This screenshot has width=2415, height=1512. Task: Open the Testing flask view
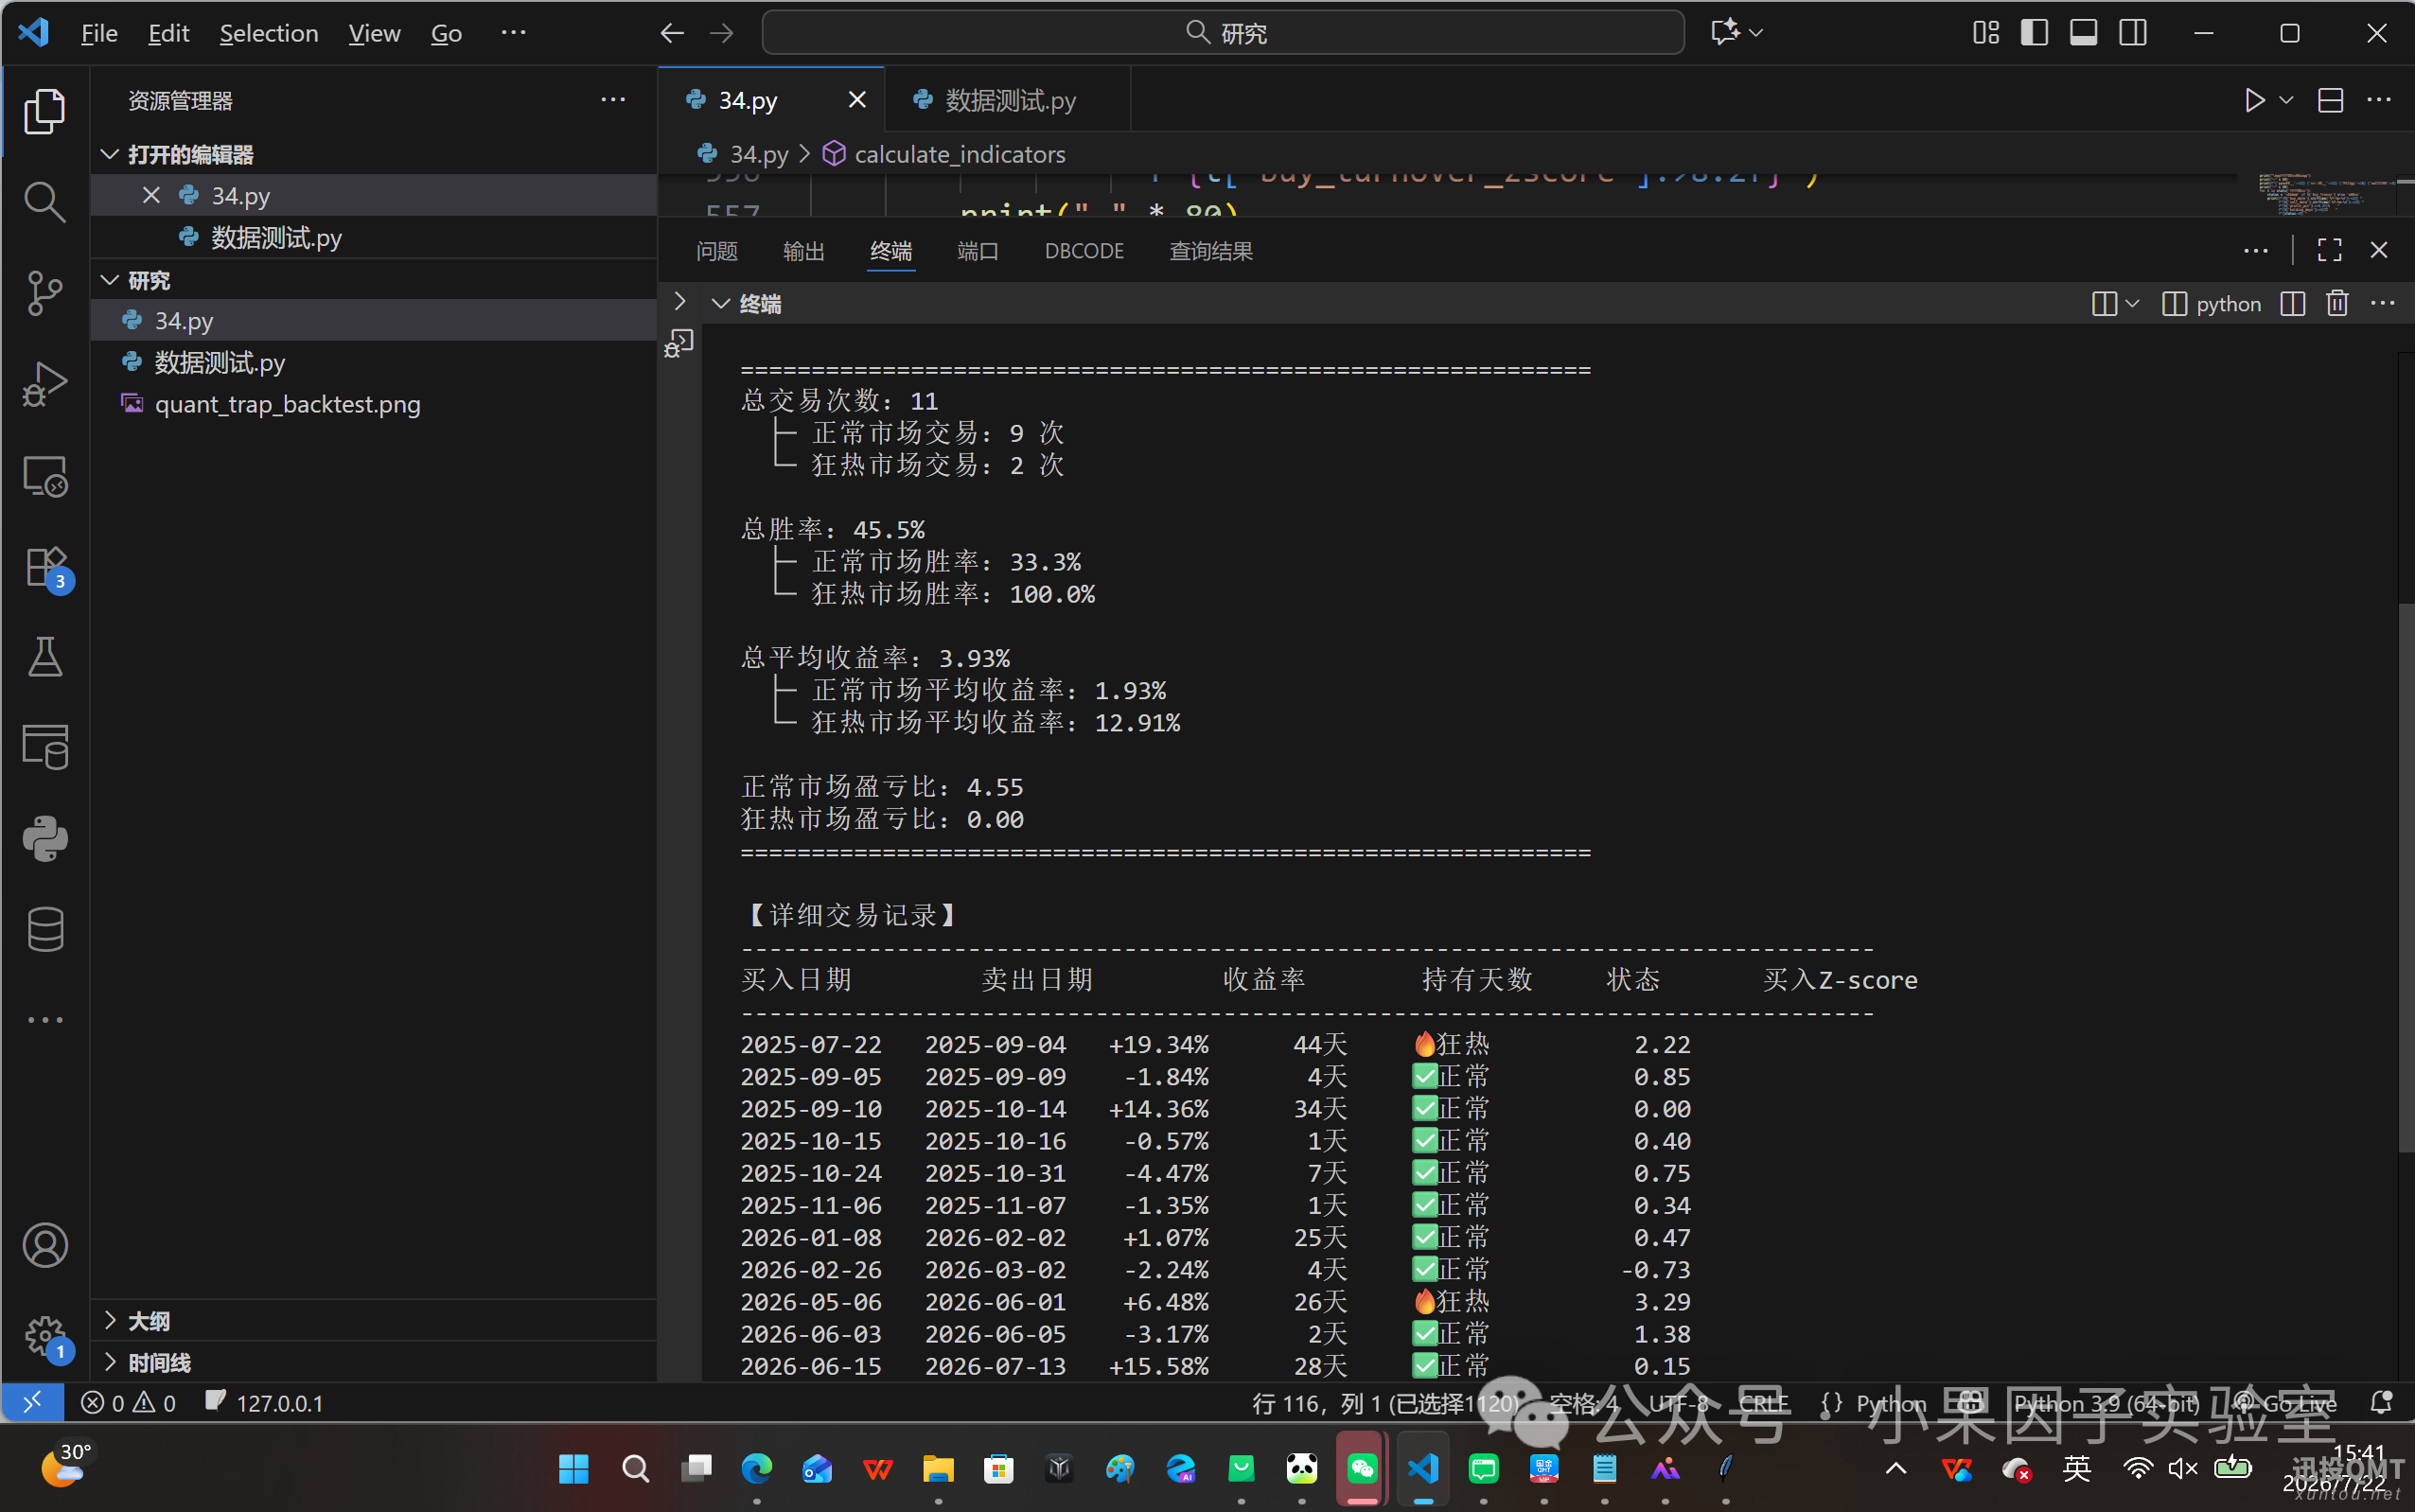[44, 657]
